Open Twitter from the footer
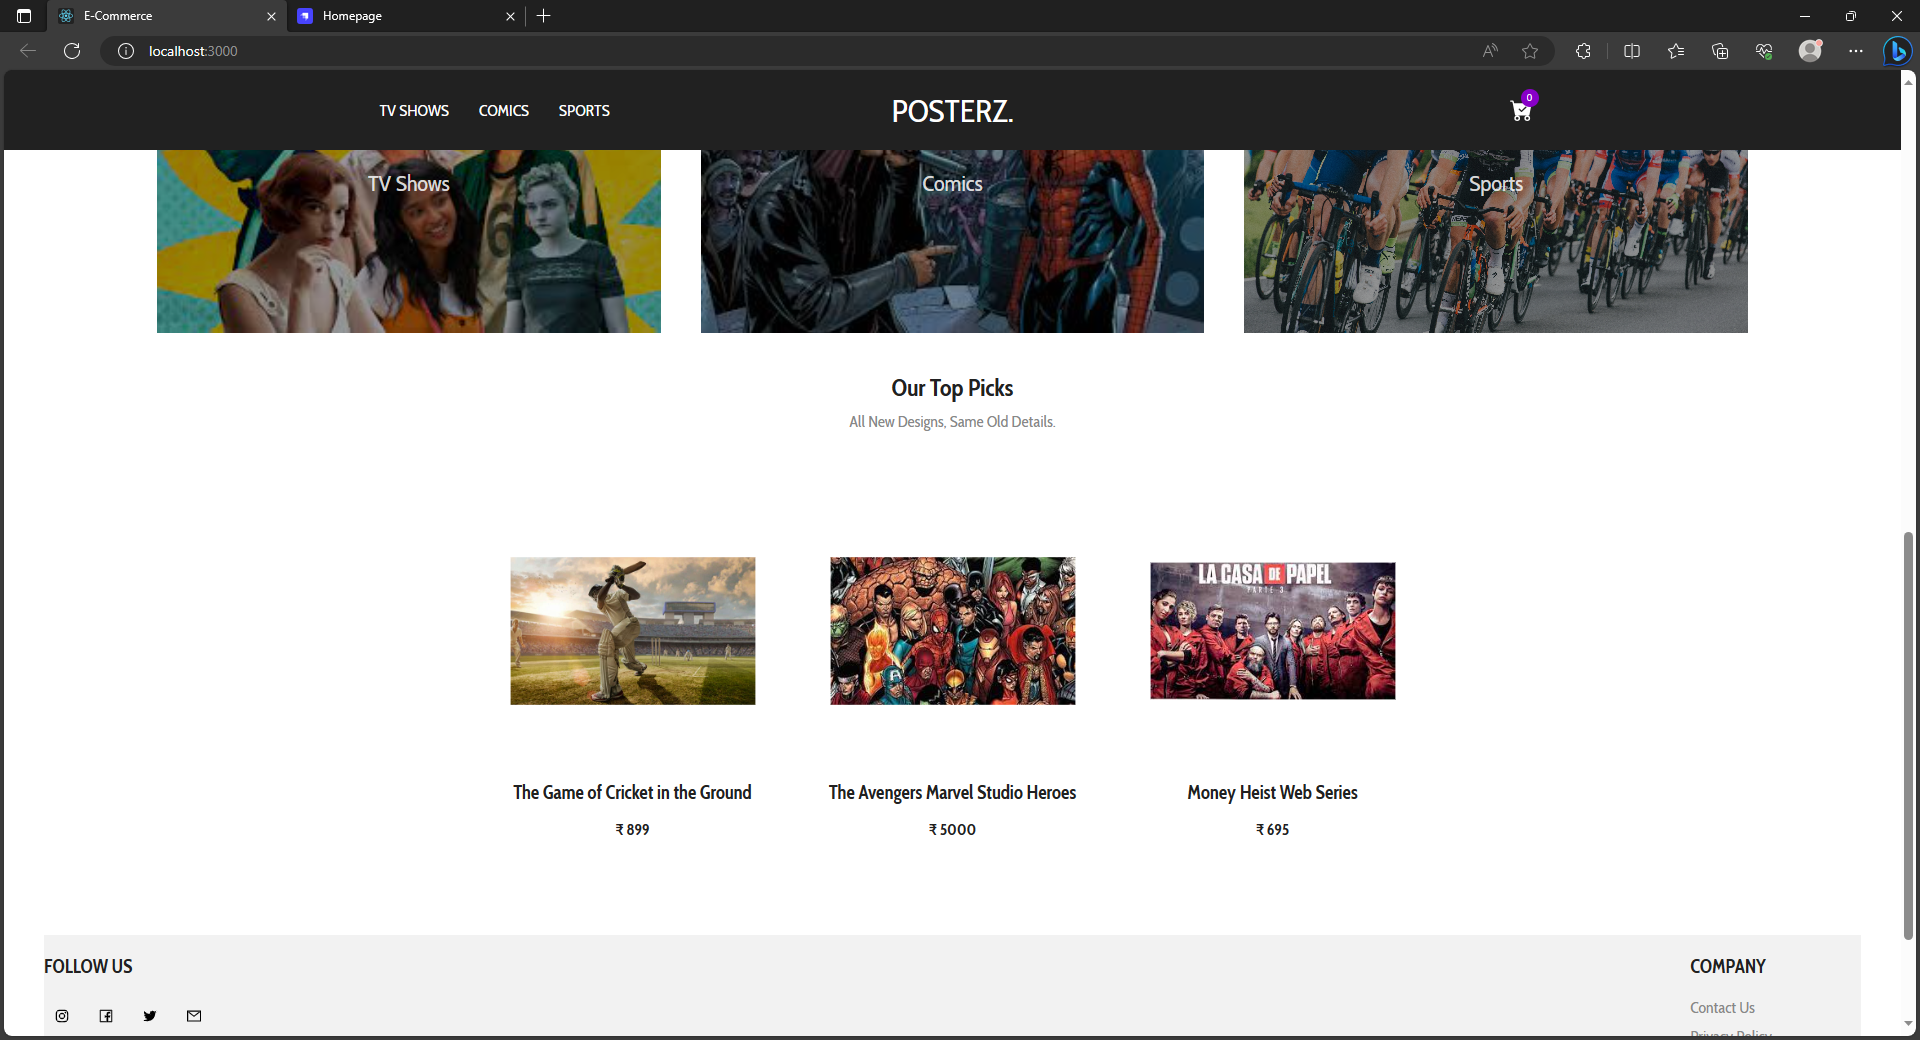 (x=150, y=1016)
